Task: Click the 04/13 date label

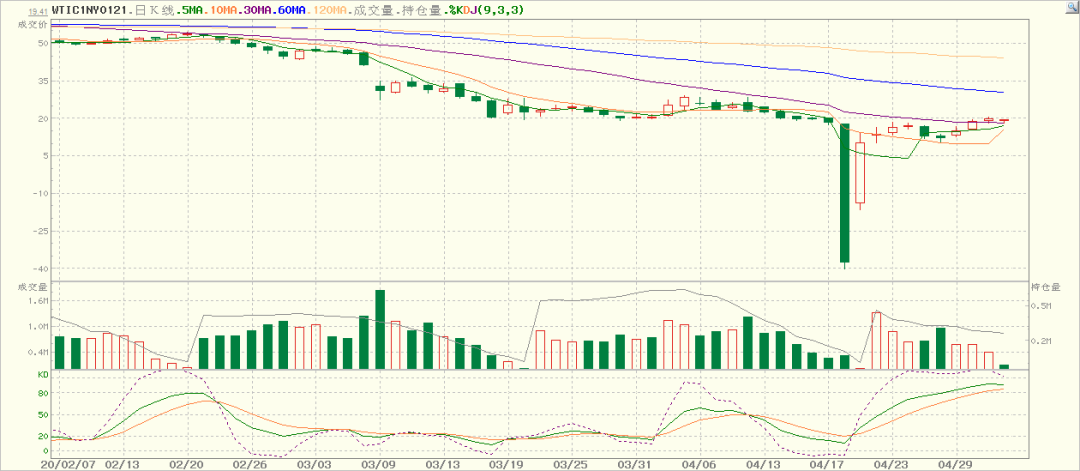Action: [x=765, y=465]
